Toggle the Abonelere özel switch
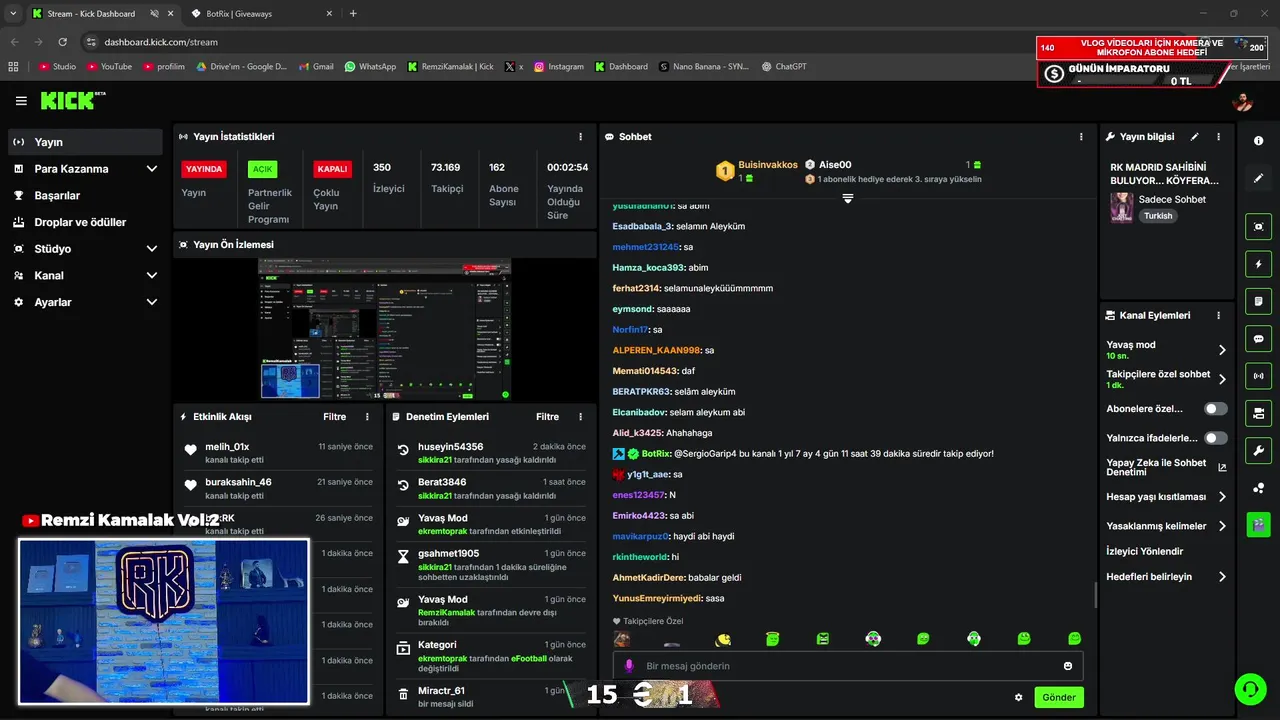Image resolution: width=1280 pixels, height=720 pixels. click(1215, 409)
